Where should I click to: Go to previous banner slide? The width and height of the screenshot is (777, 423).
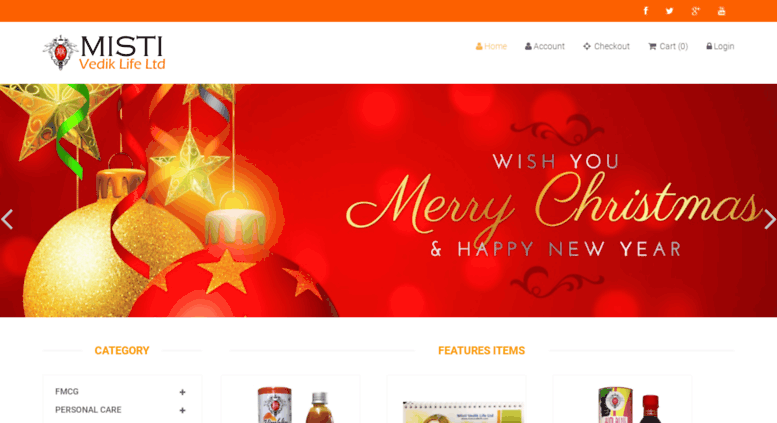click(7, 219)
